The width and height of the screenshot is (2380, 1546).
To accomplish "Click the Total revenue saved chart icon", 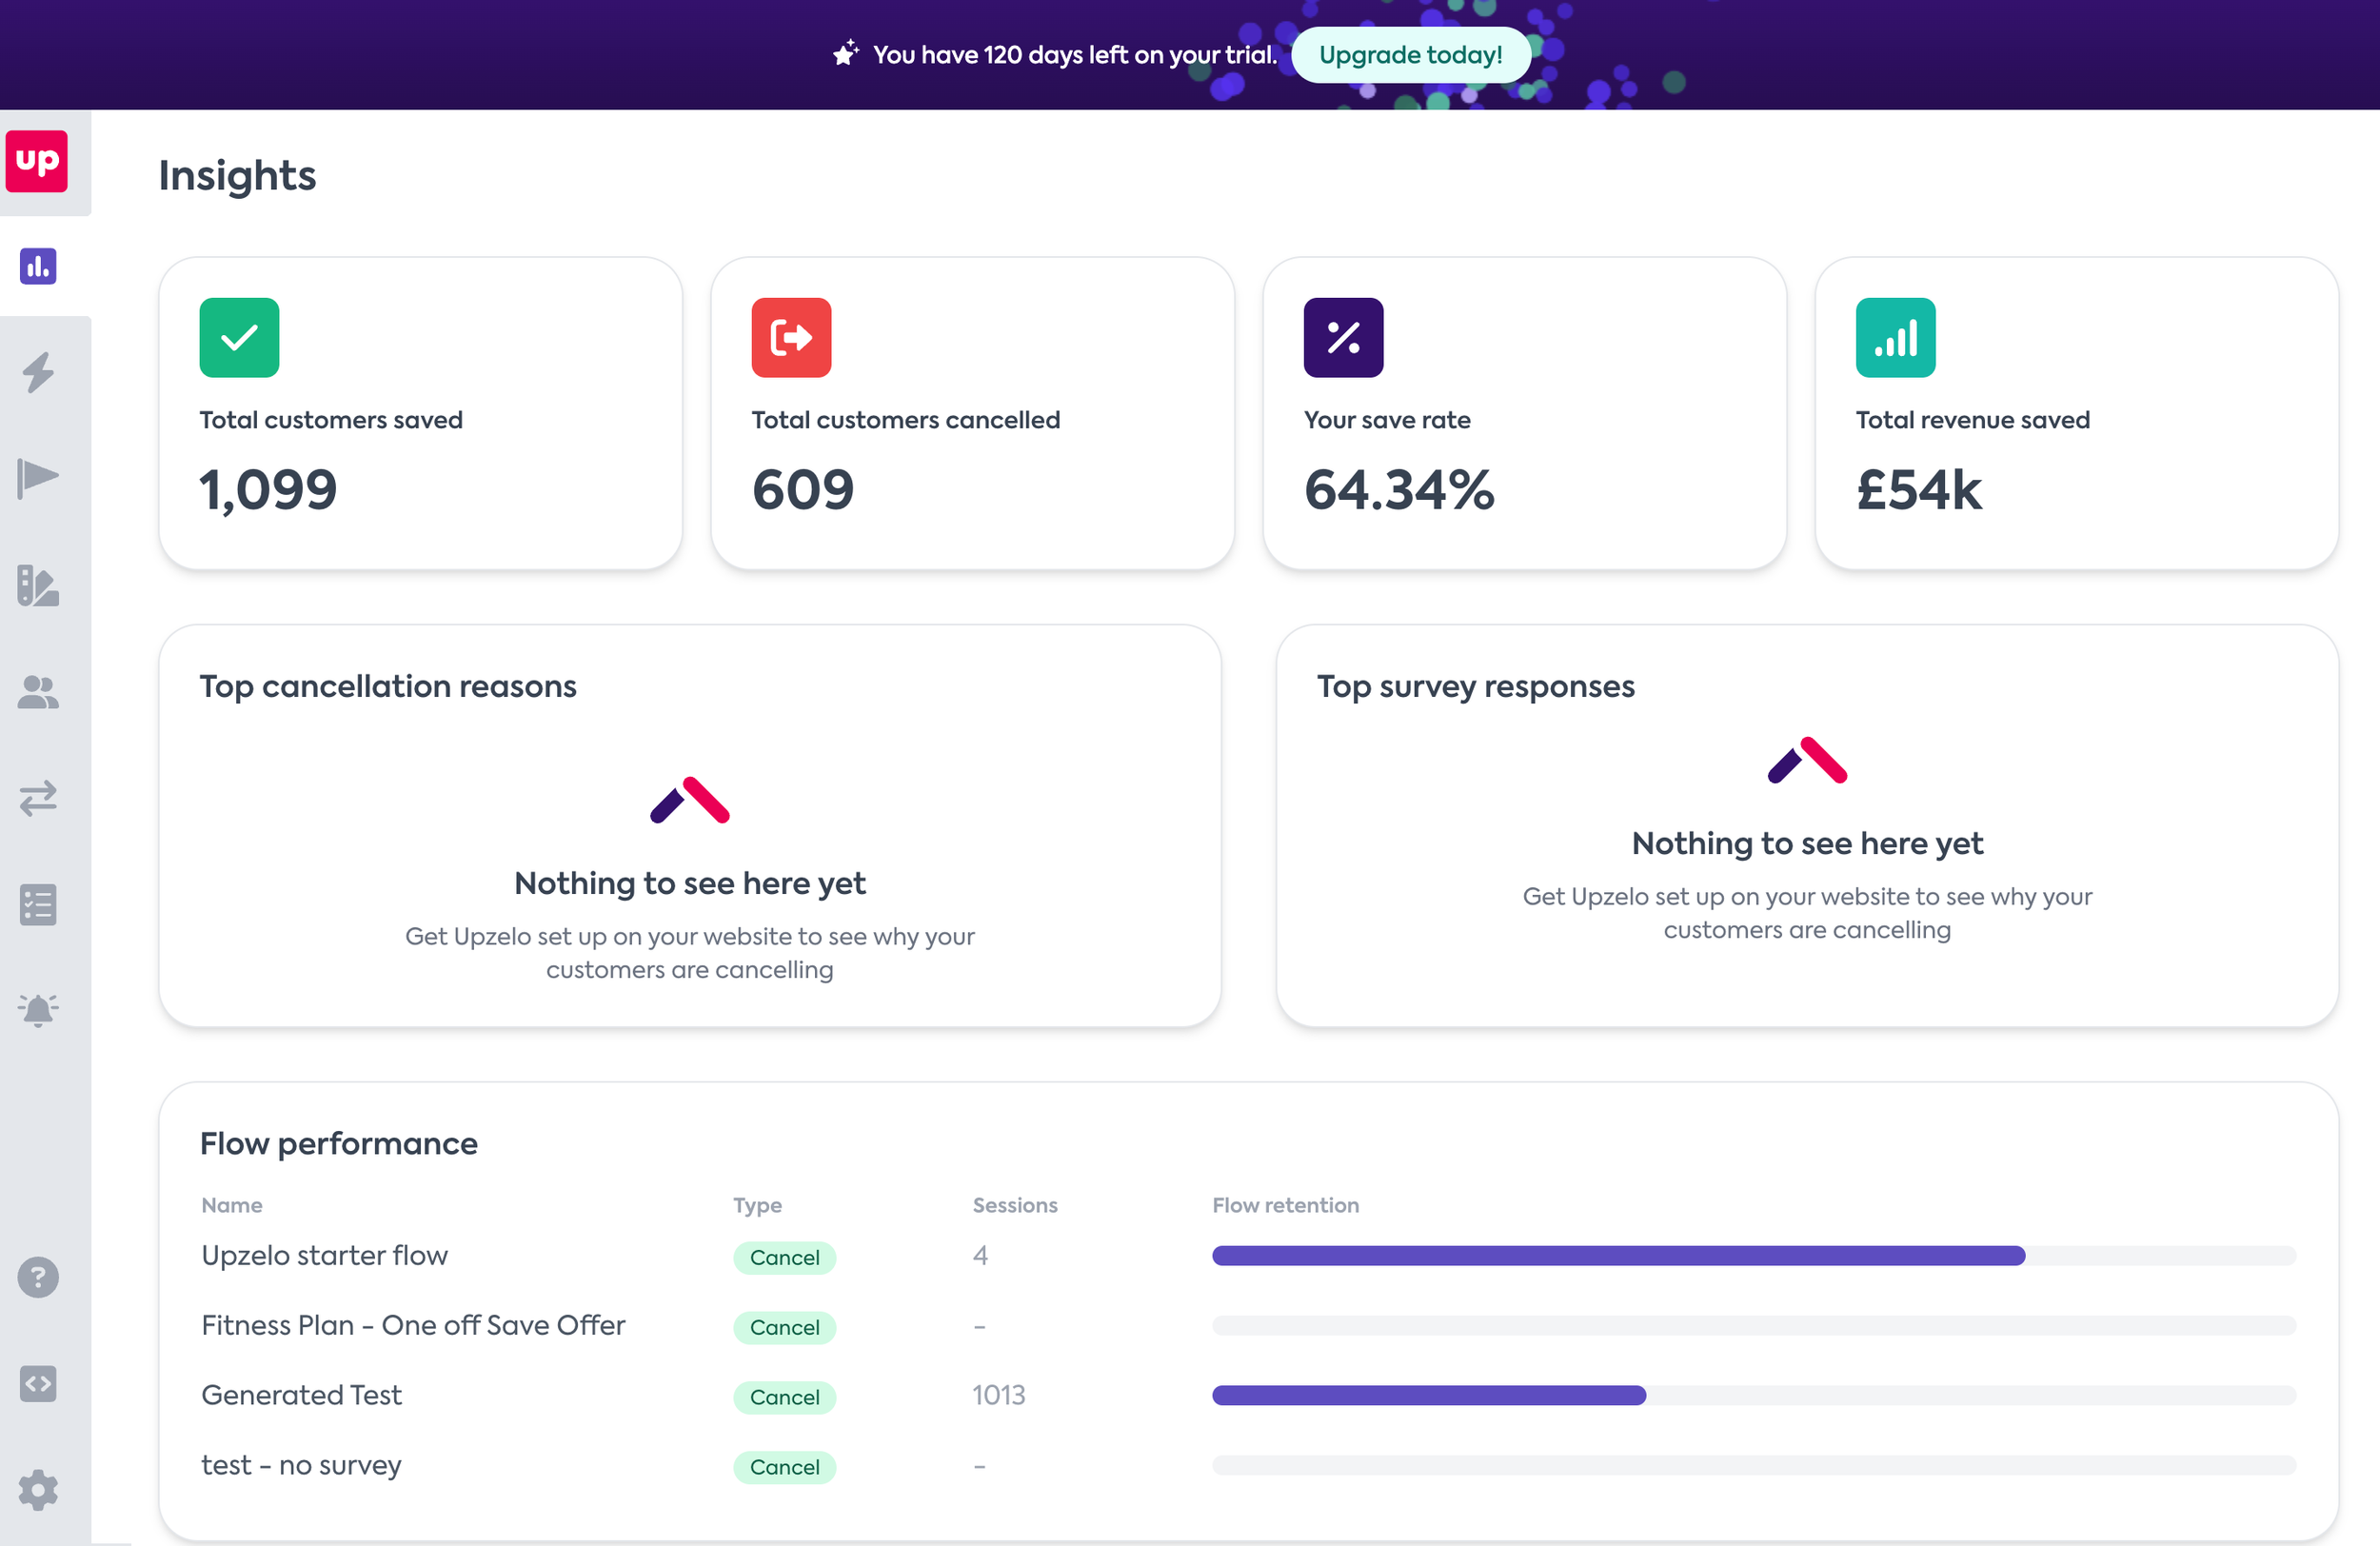I will [x=1895, y=338].
